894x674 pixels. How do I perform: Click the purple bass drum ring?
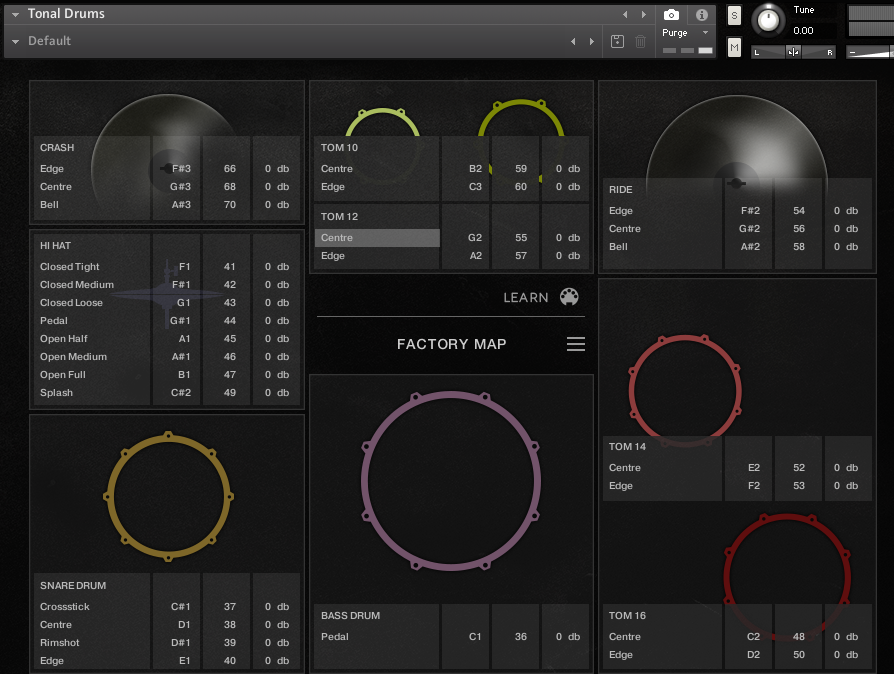pyautogui.click(x=450, y=481)
